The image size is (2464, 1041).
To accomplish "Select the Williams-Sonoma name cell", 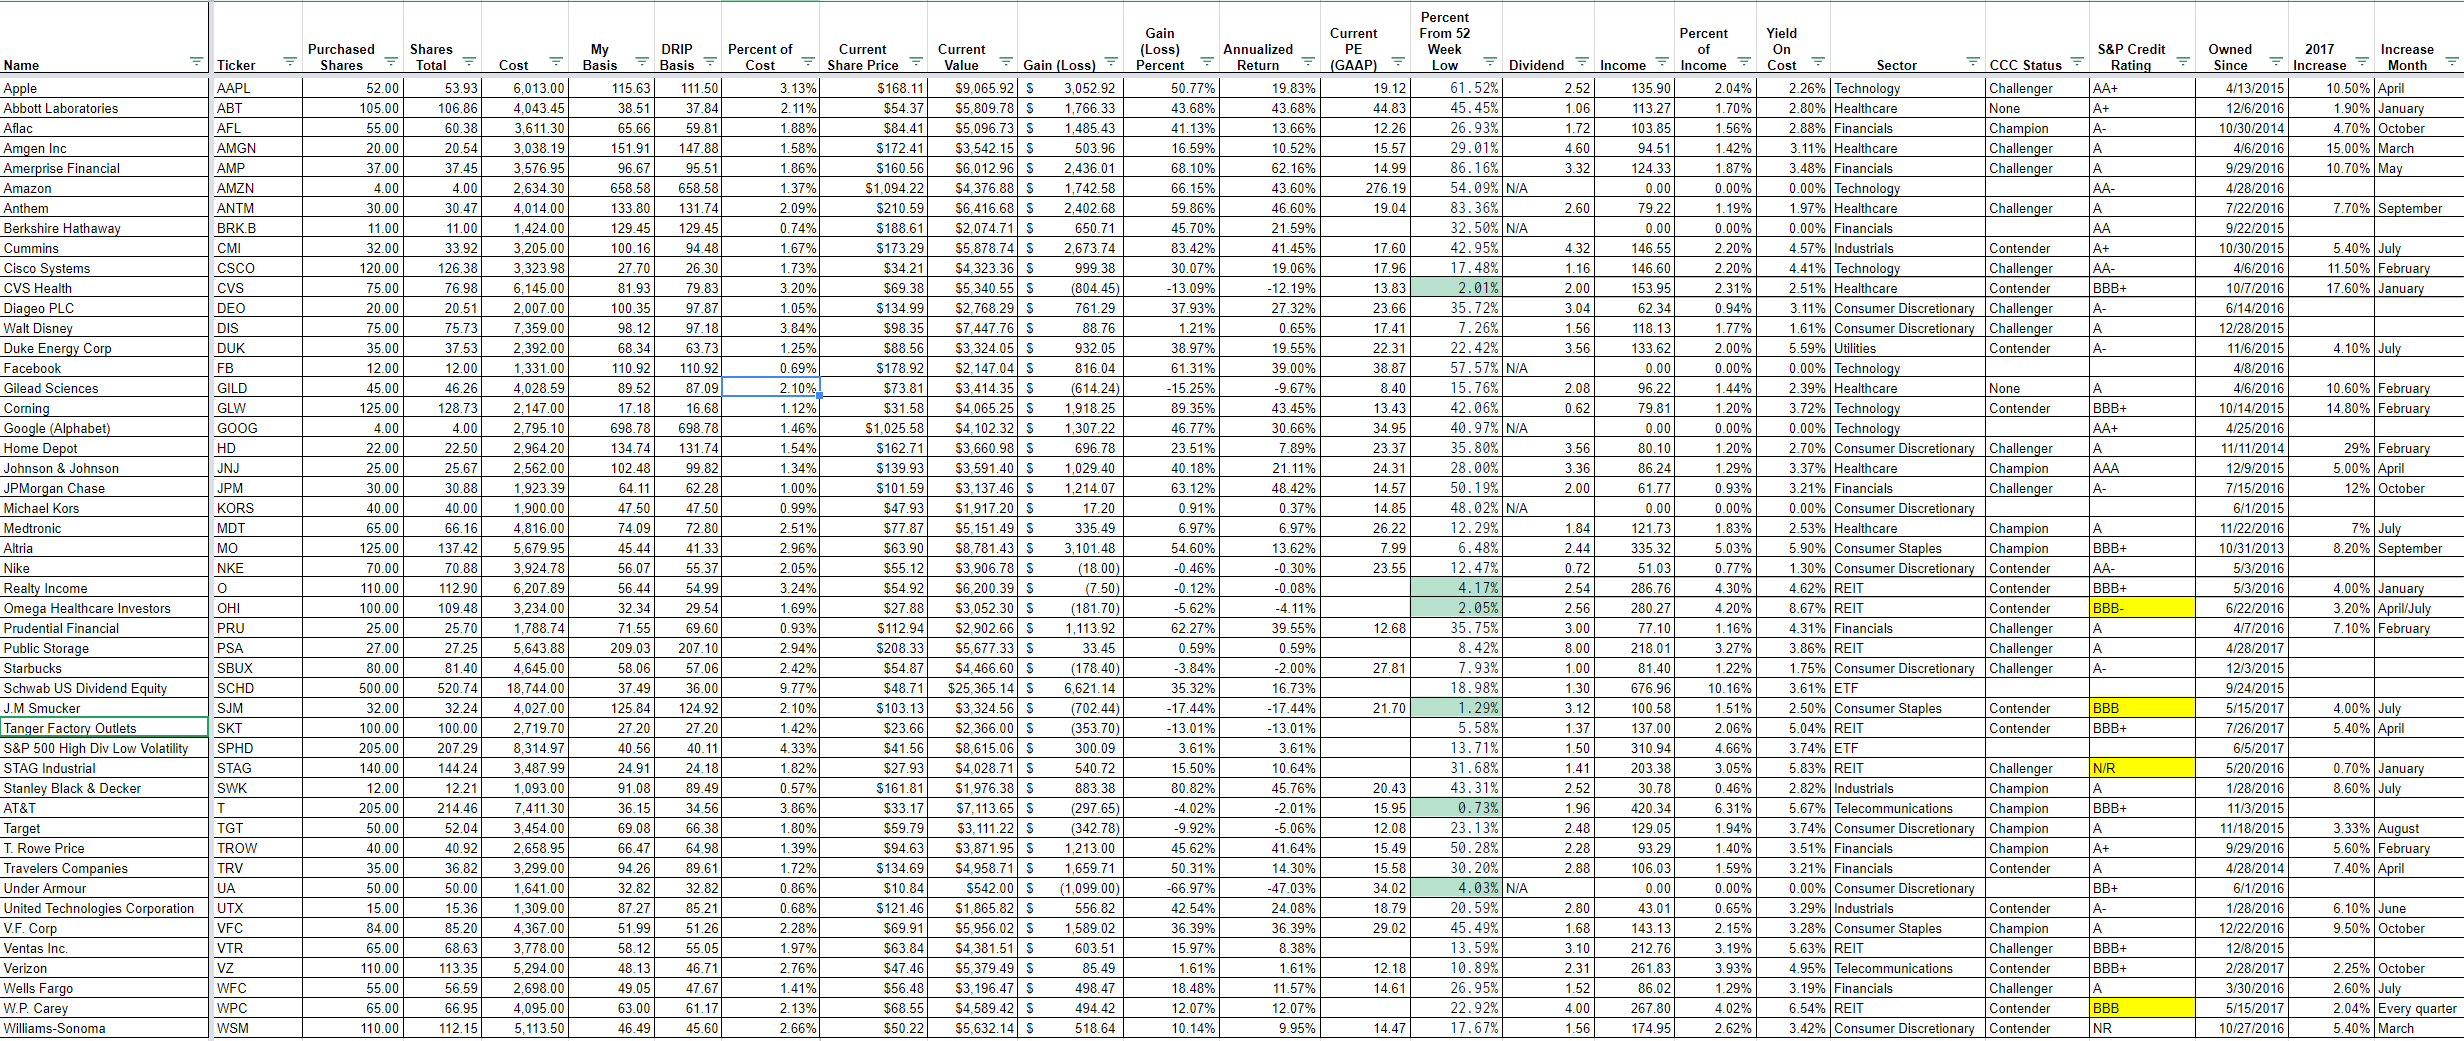I will click(105, 1028).
